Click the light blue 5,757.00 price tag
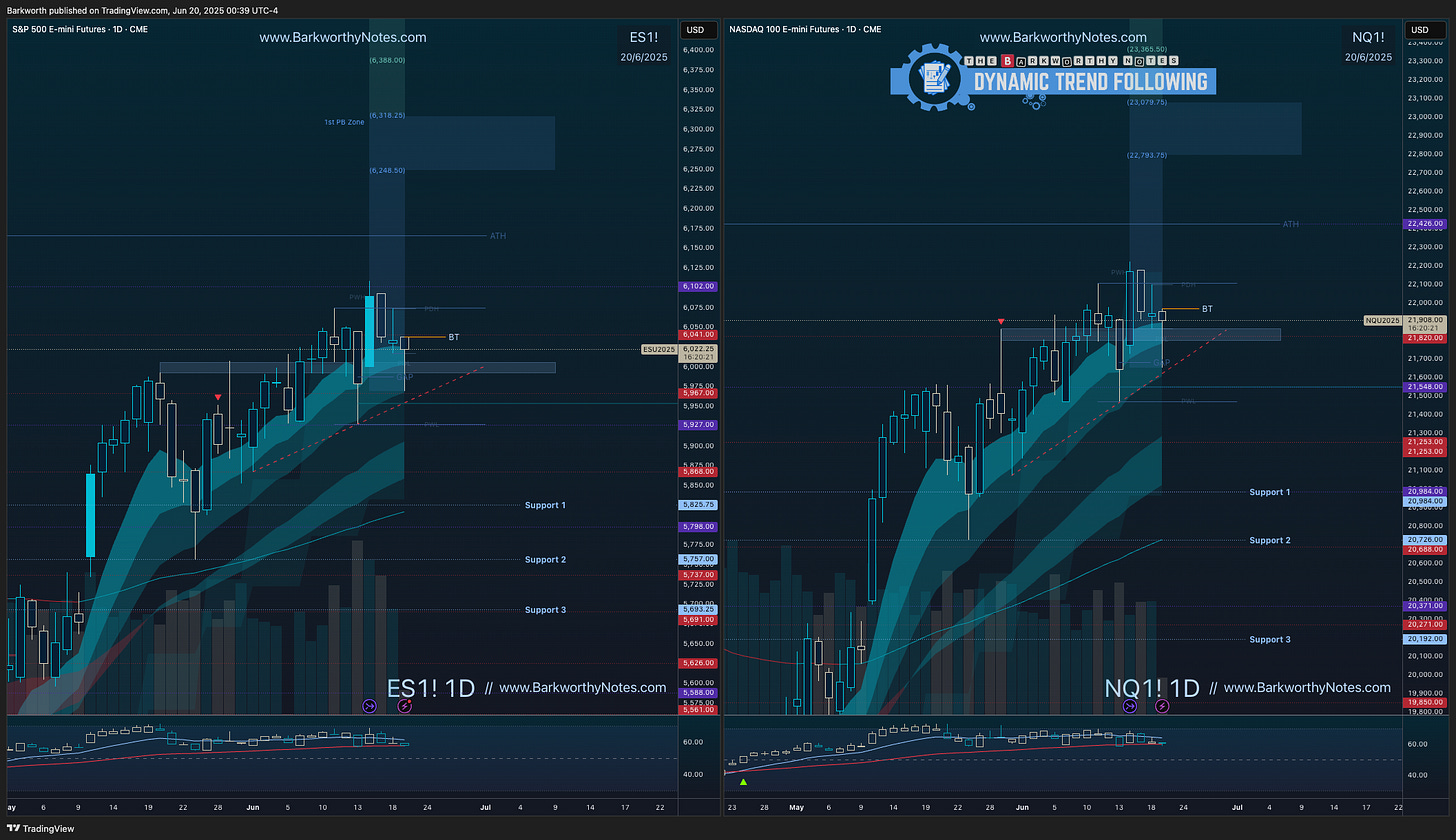This screenshot has width=1456, height=840. click(x=697, y=559)
